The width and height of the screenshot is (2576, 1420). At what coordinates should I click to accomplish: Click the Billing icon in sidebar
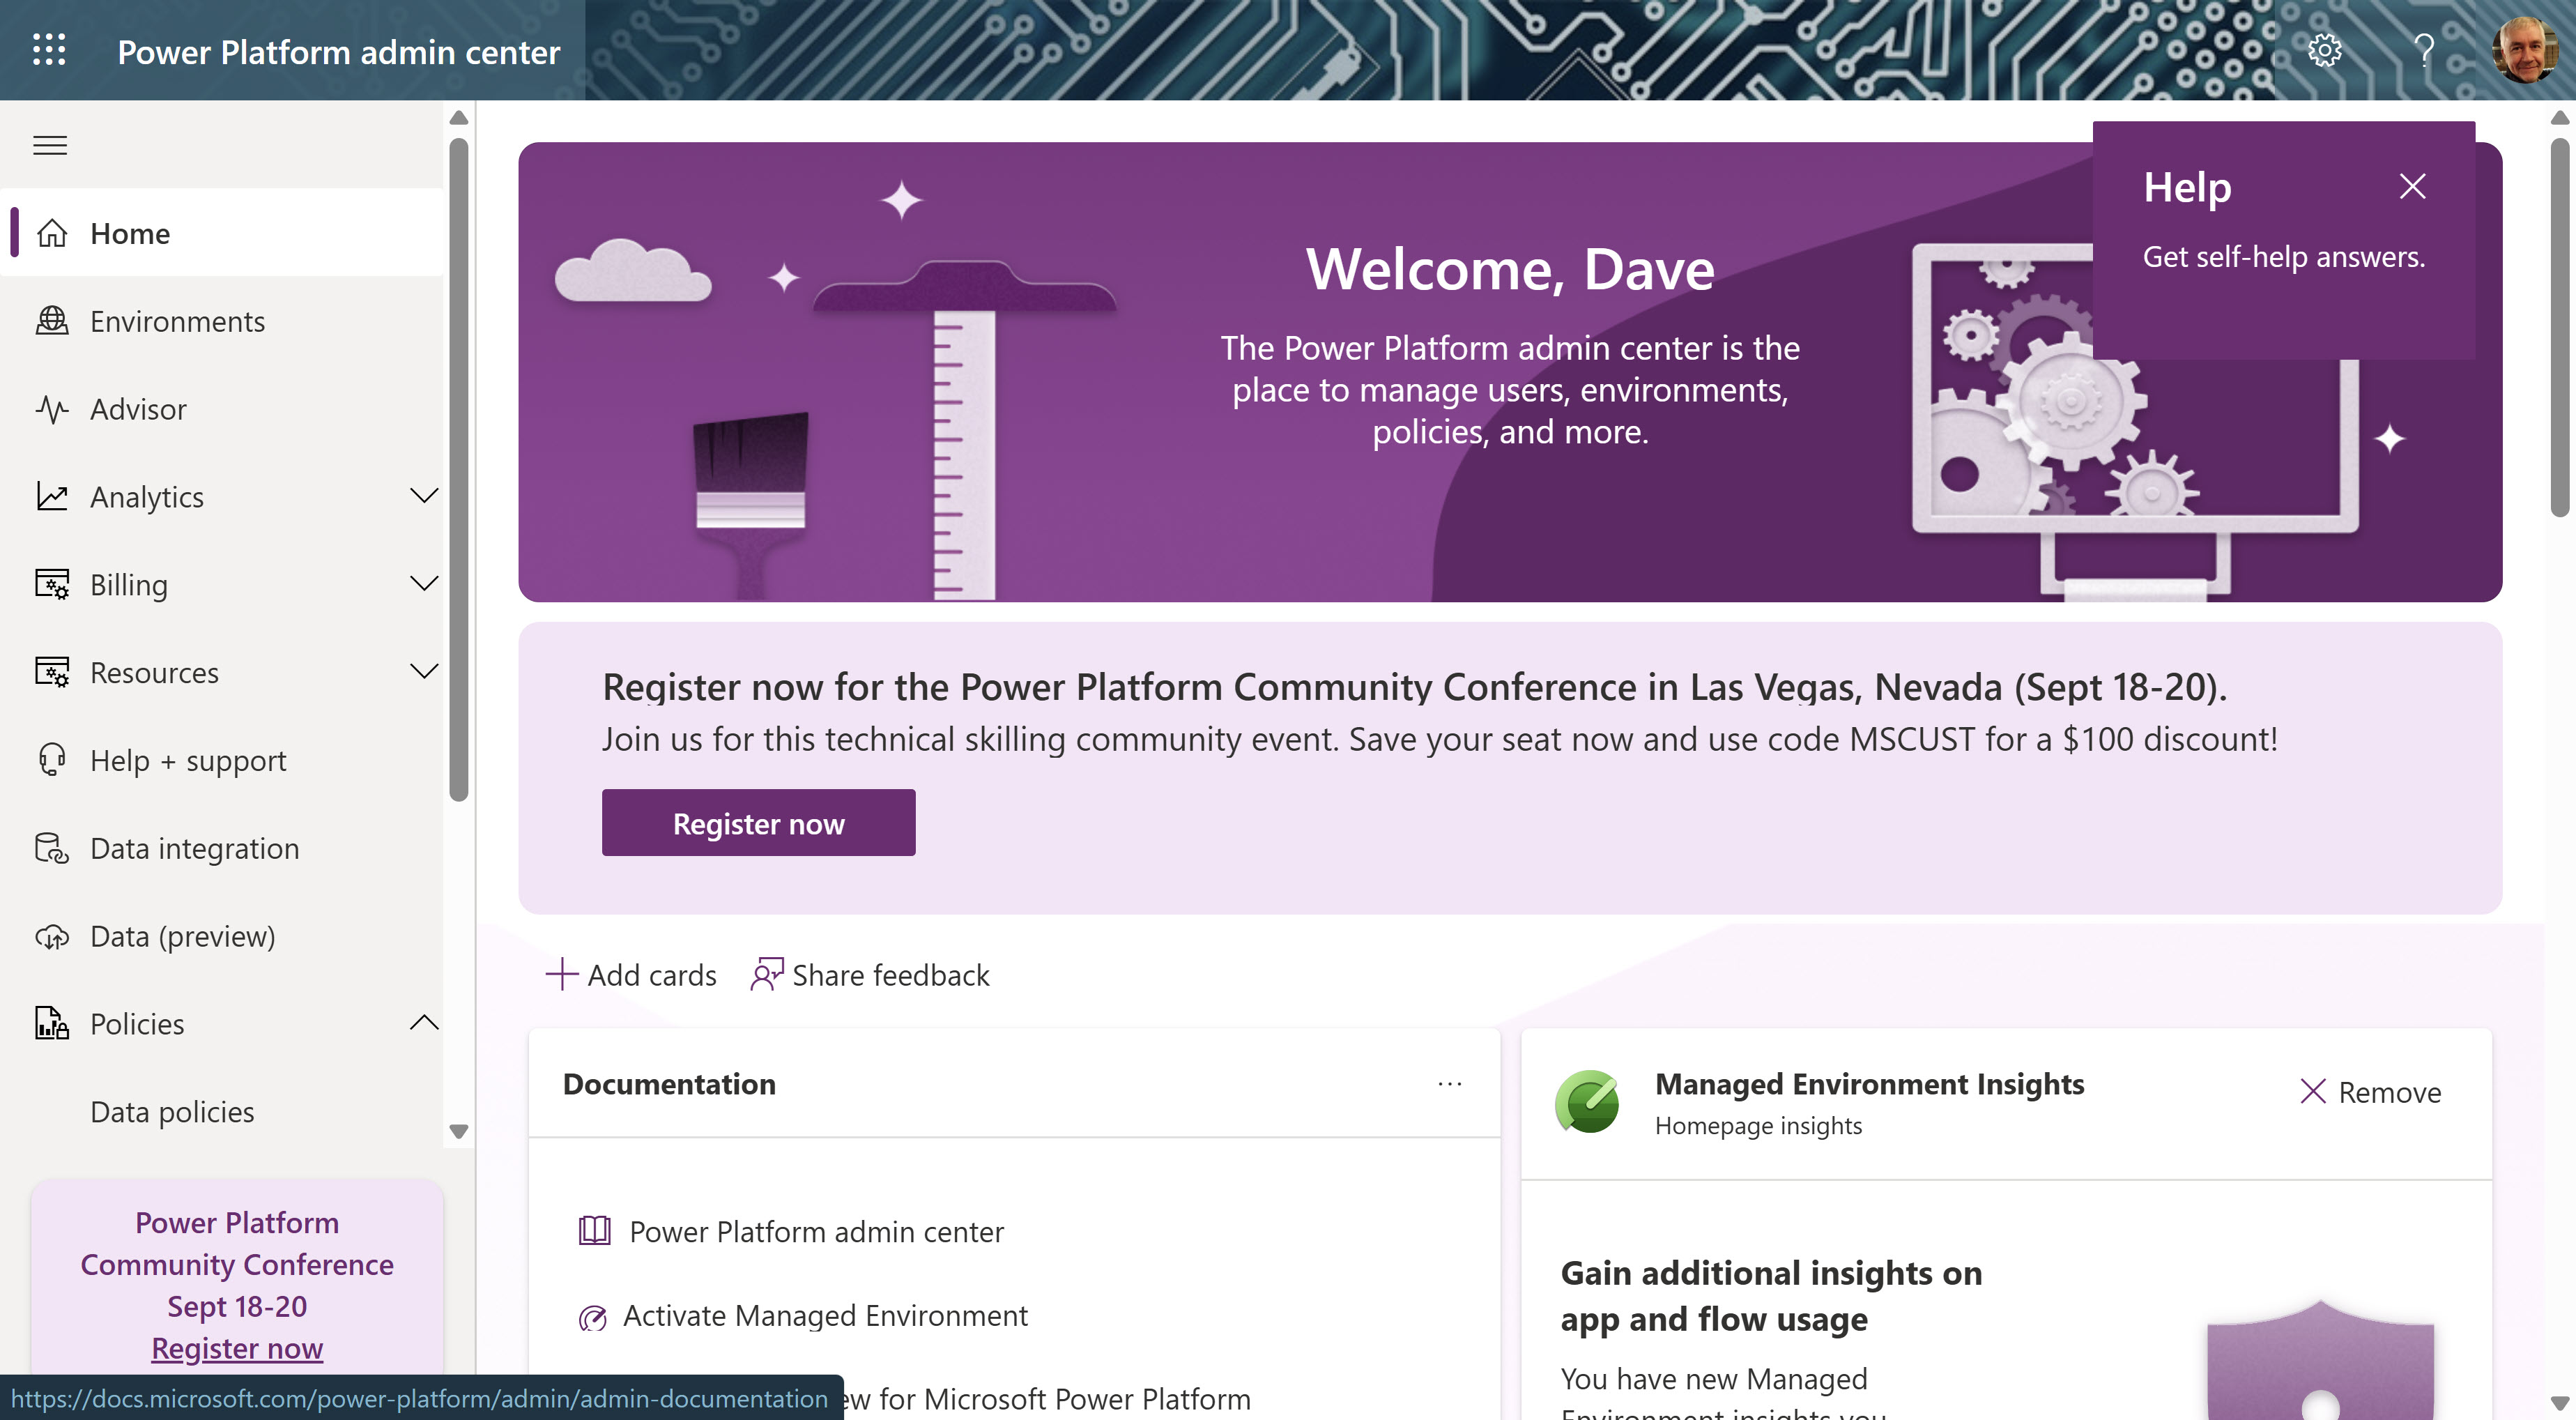coord(52,584)
